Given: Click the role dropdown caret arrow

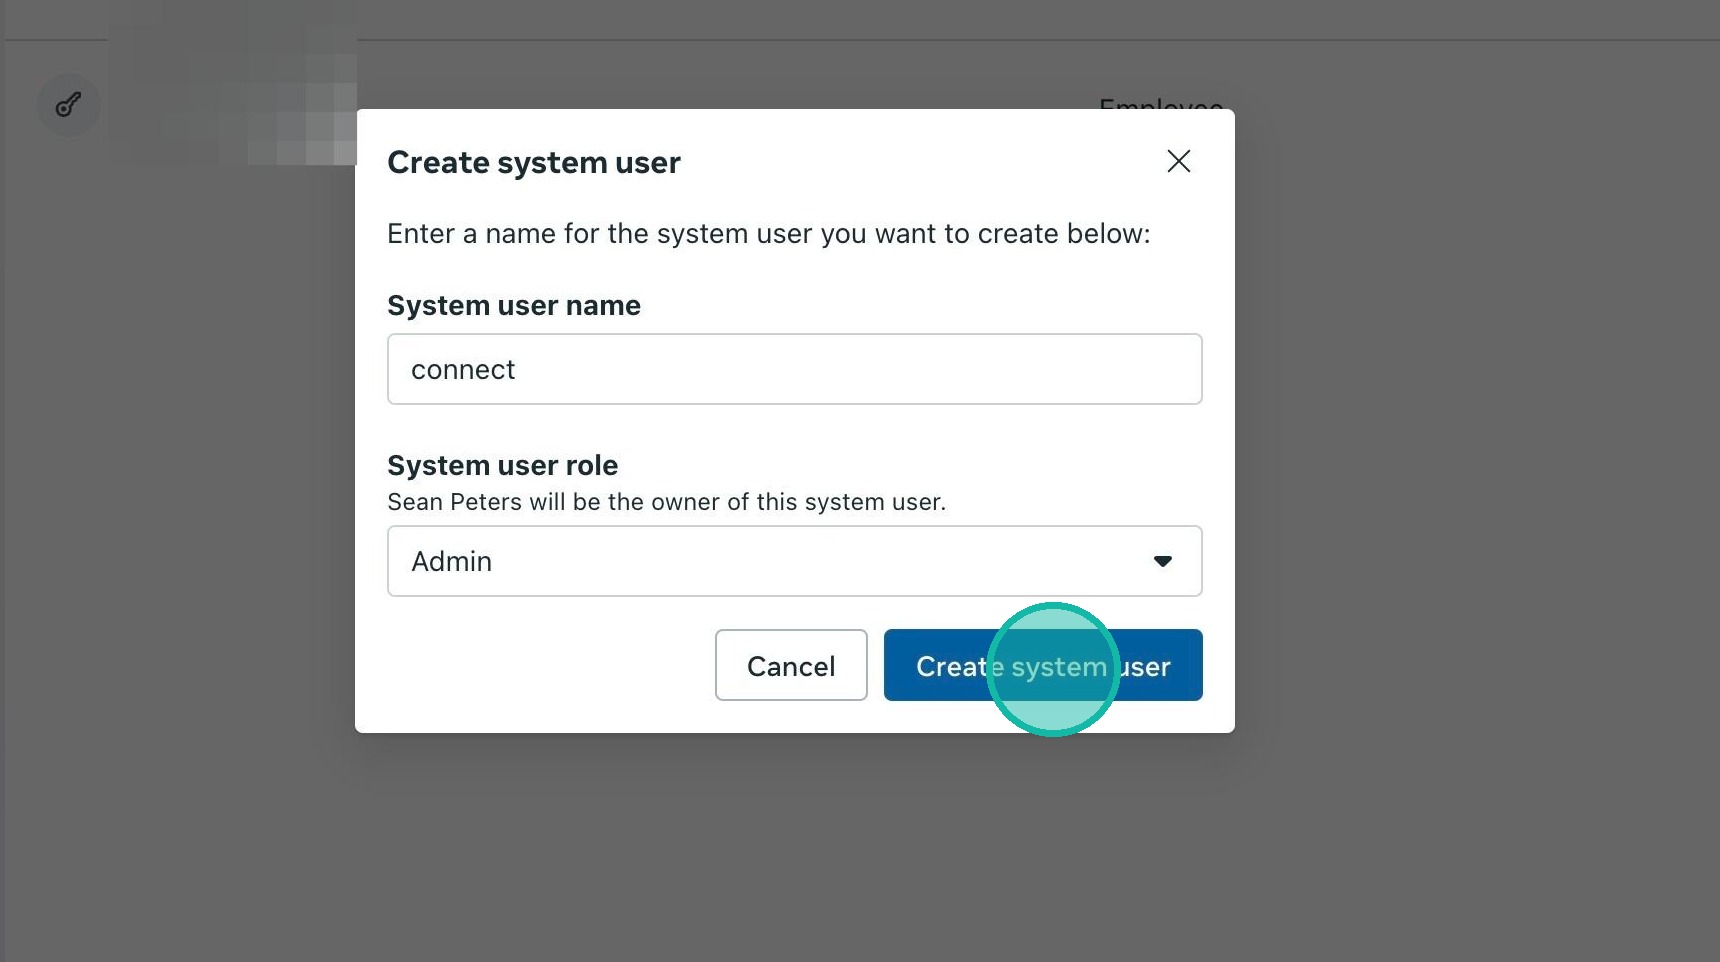Looking at the screenshot, I should click(1162, 561).
